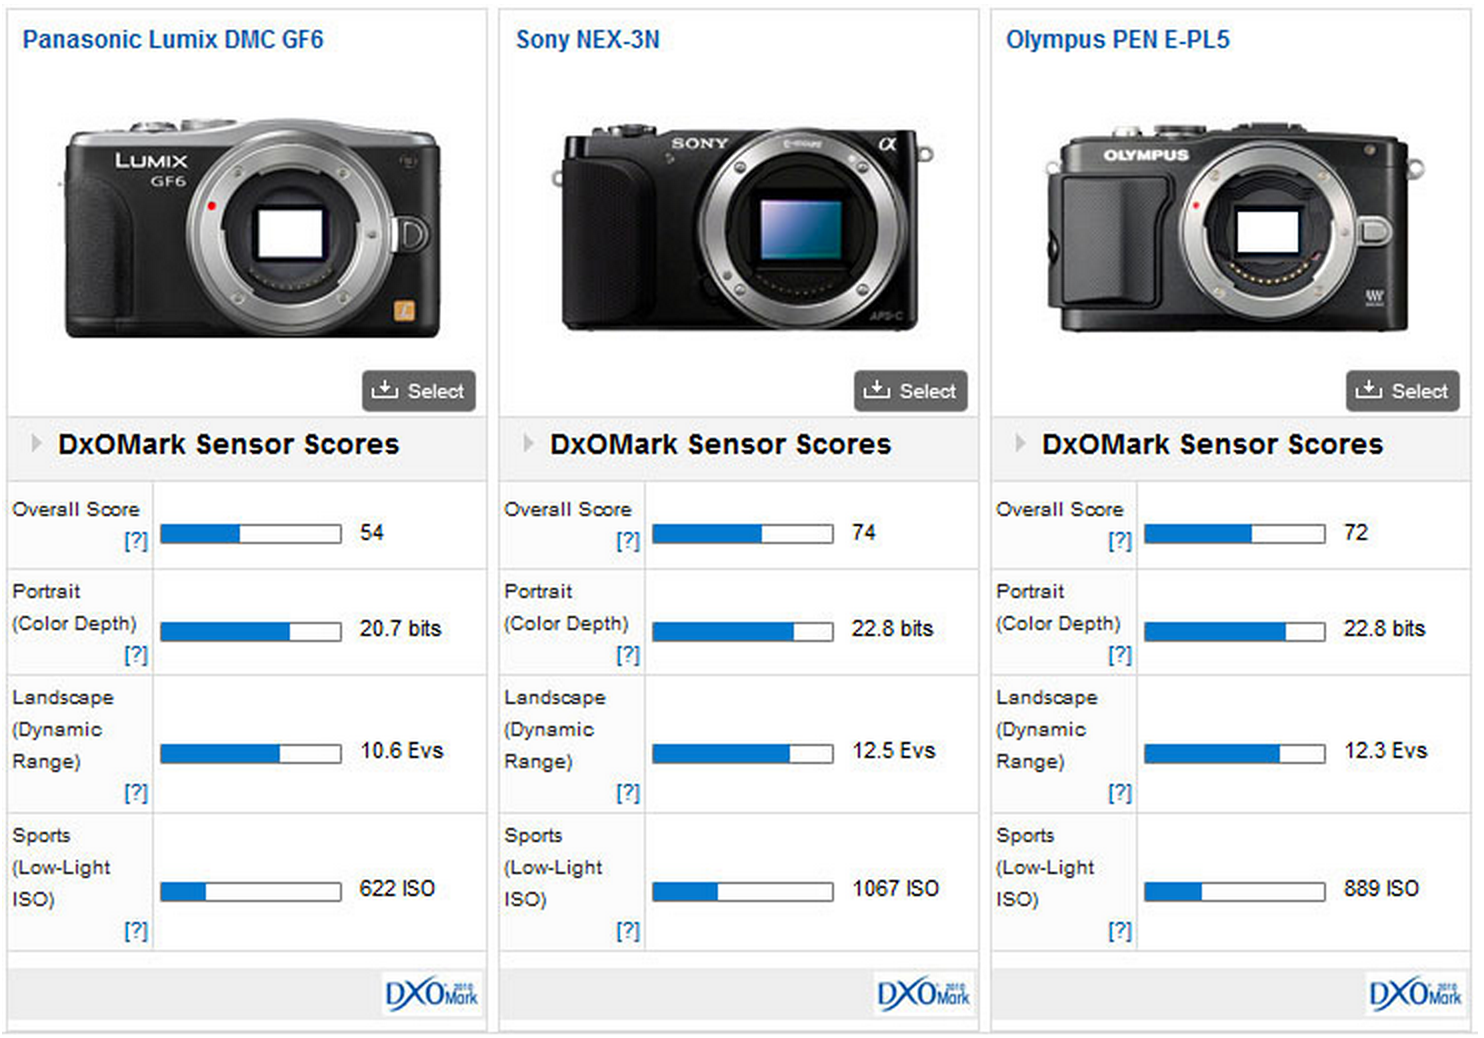Click the Olympus overall score value 72
The width and height of the screenshot is (1484, 1038).
tap(1356, 533)
